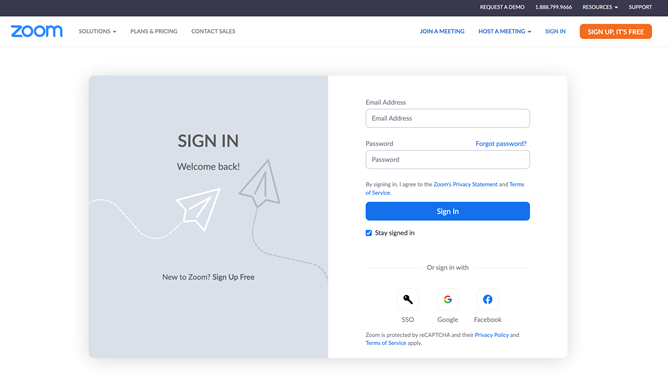Click the Google label text
The image size is (668, 382).
[x=447, y=319]
